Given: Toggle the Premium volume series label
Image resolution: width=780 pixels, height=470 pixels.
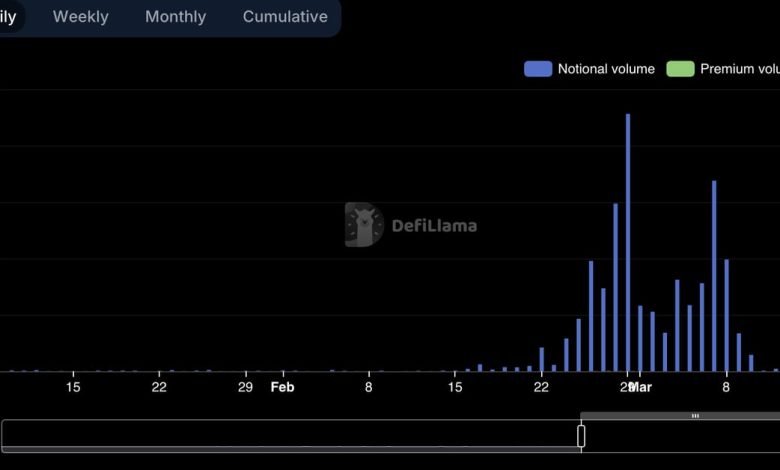Looking at the screenshot, I should click(x=740, y=69).
